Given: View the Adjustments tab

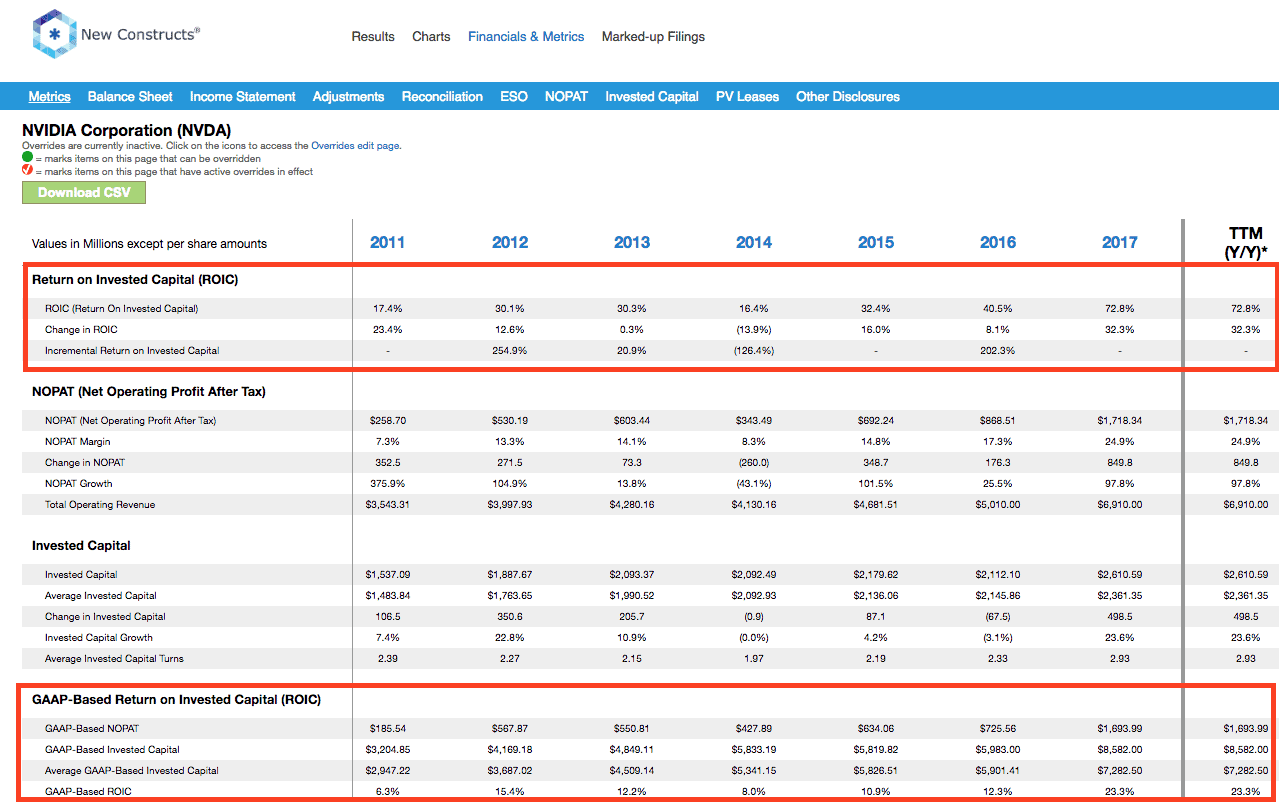Looking at the screenshot, I should tap(348, 97).
